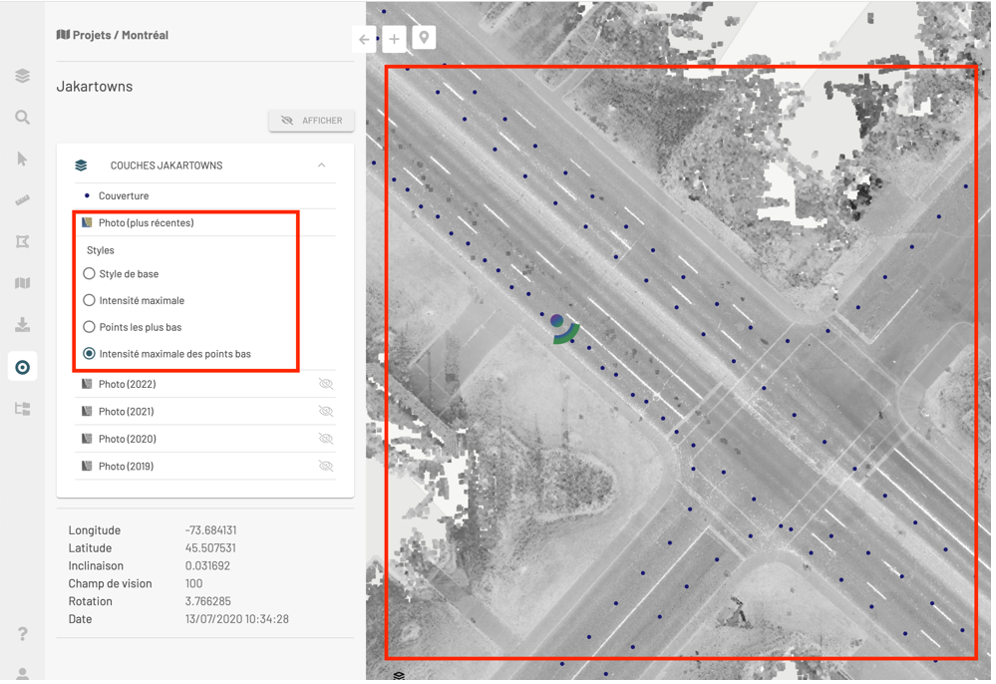The image size is (996, 684).
Task: Click the download icon in left sidebar
Action: click(22, 324)
